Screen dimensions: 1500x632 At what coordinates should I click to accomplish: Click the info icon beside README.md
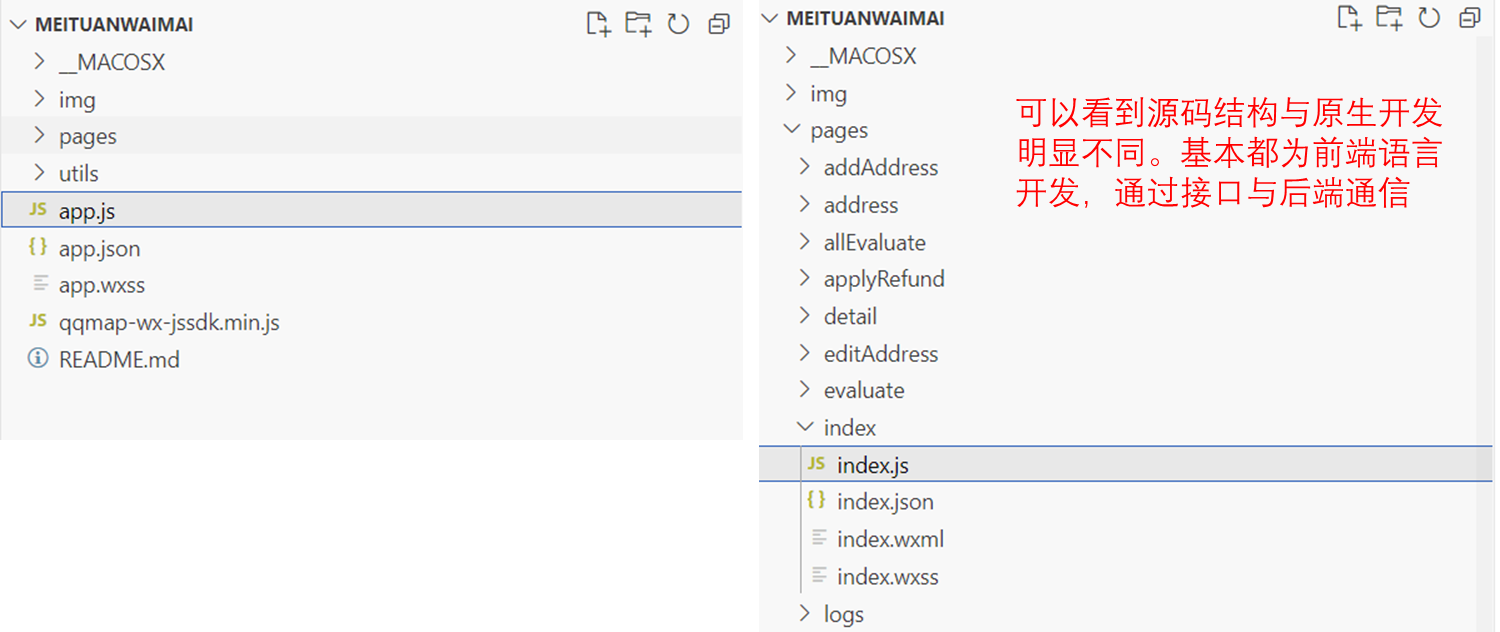tap(38, 358)
